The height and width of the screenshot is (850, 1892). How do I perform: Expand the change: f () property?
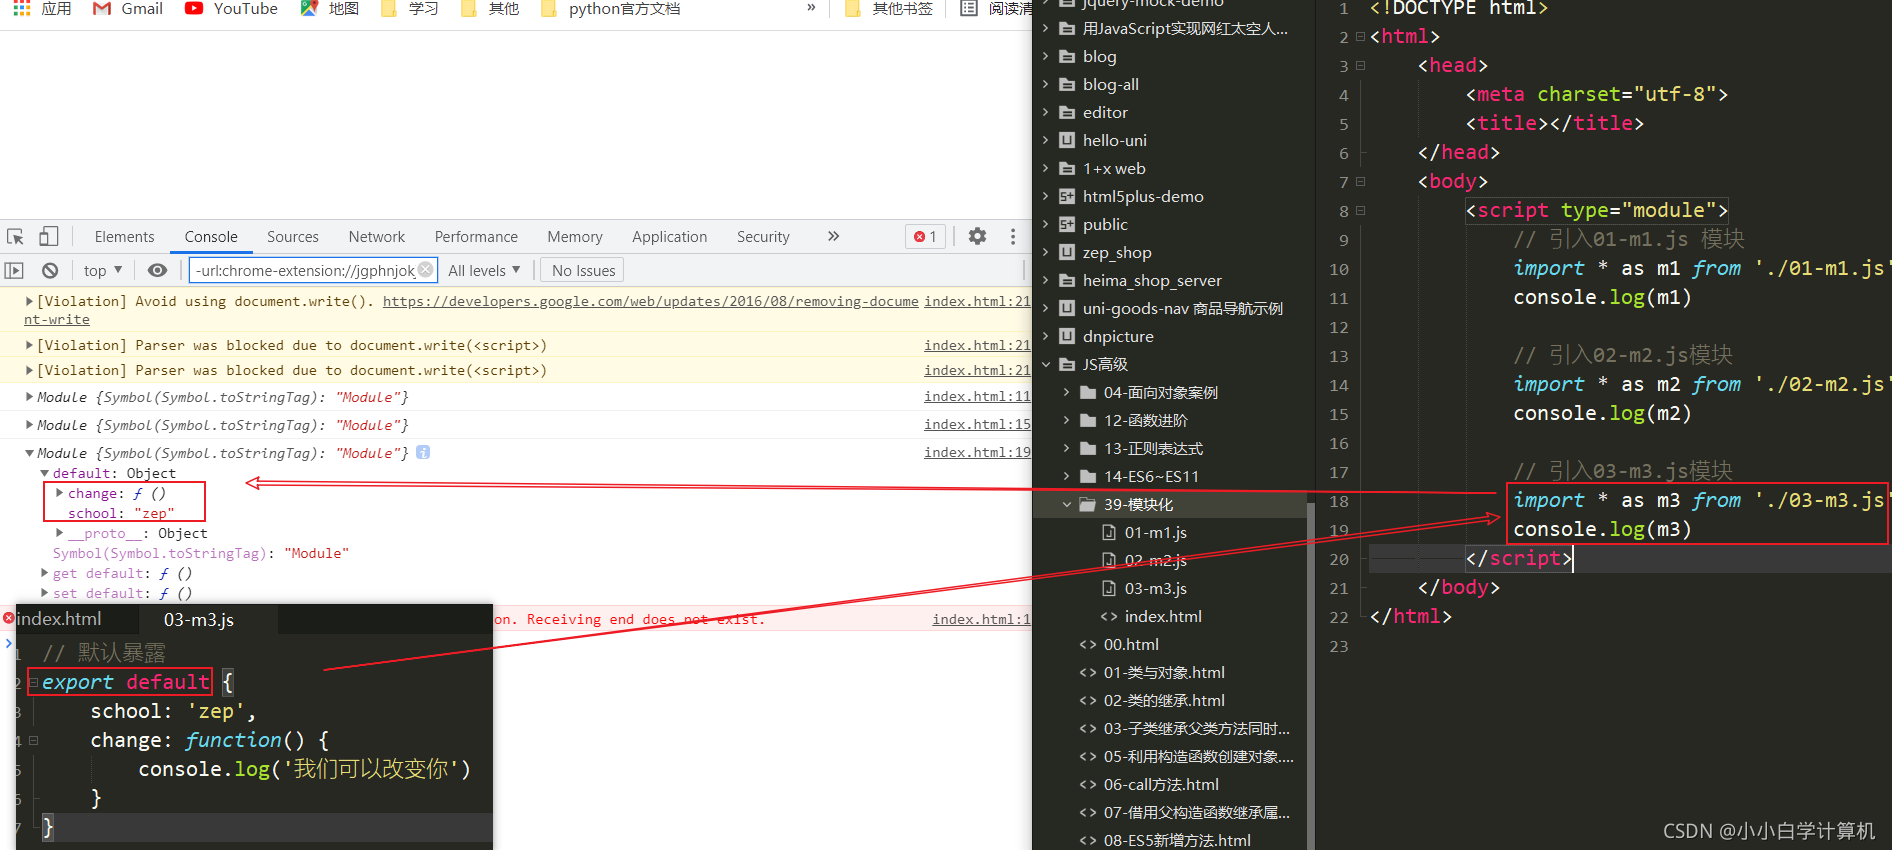pyautogui.click(x=60, y=493)
